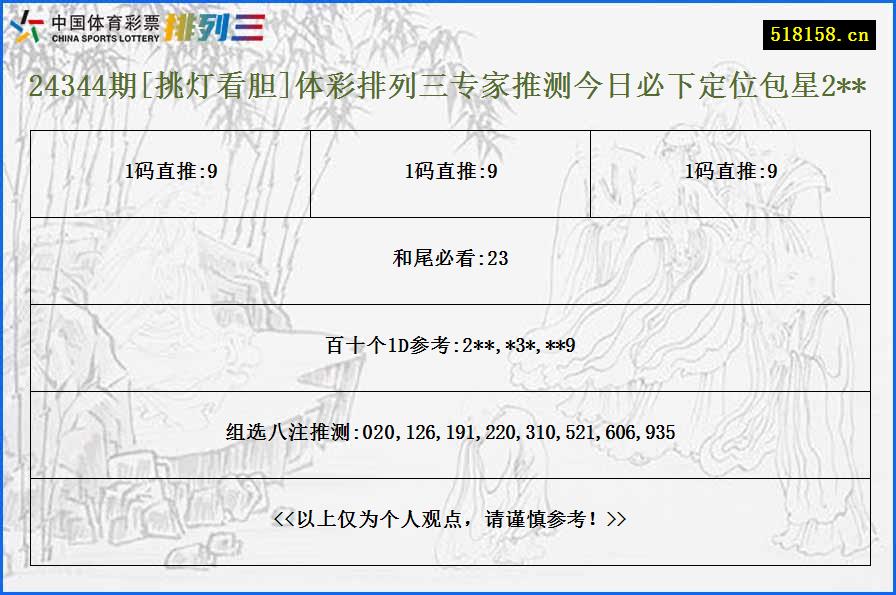Click the blue 排 character in the header logo
Screen dimensions: 896x595
(174, 30)
